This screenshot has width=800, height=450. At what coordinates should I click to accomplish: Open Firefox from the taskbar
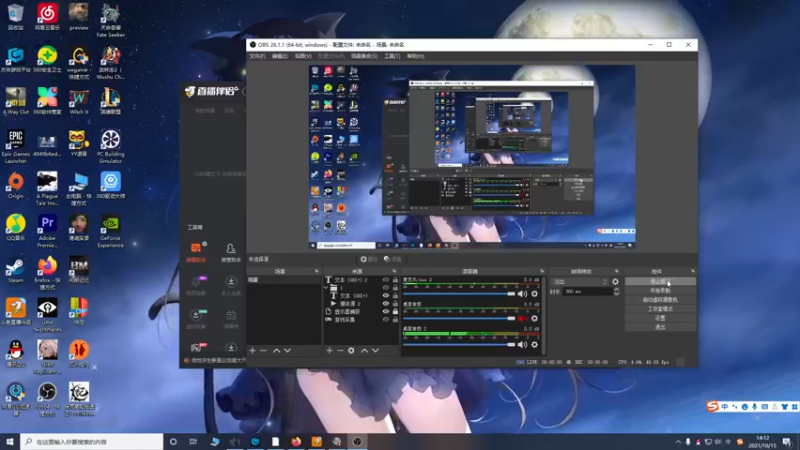[x=296, y=442]
